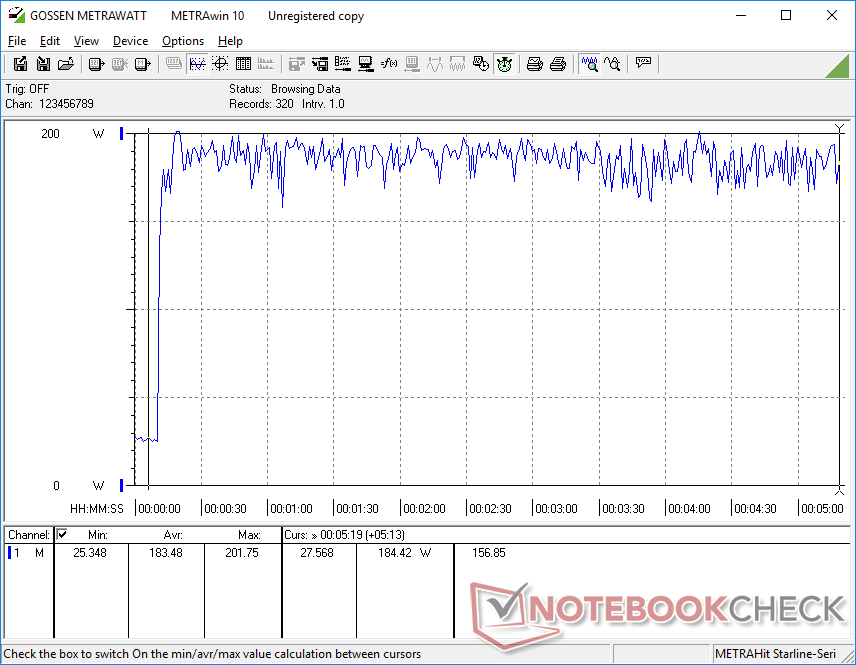
Task: Click the grayed multimeter stop-transfer icon
Action: [120, 64]
